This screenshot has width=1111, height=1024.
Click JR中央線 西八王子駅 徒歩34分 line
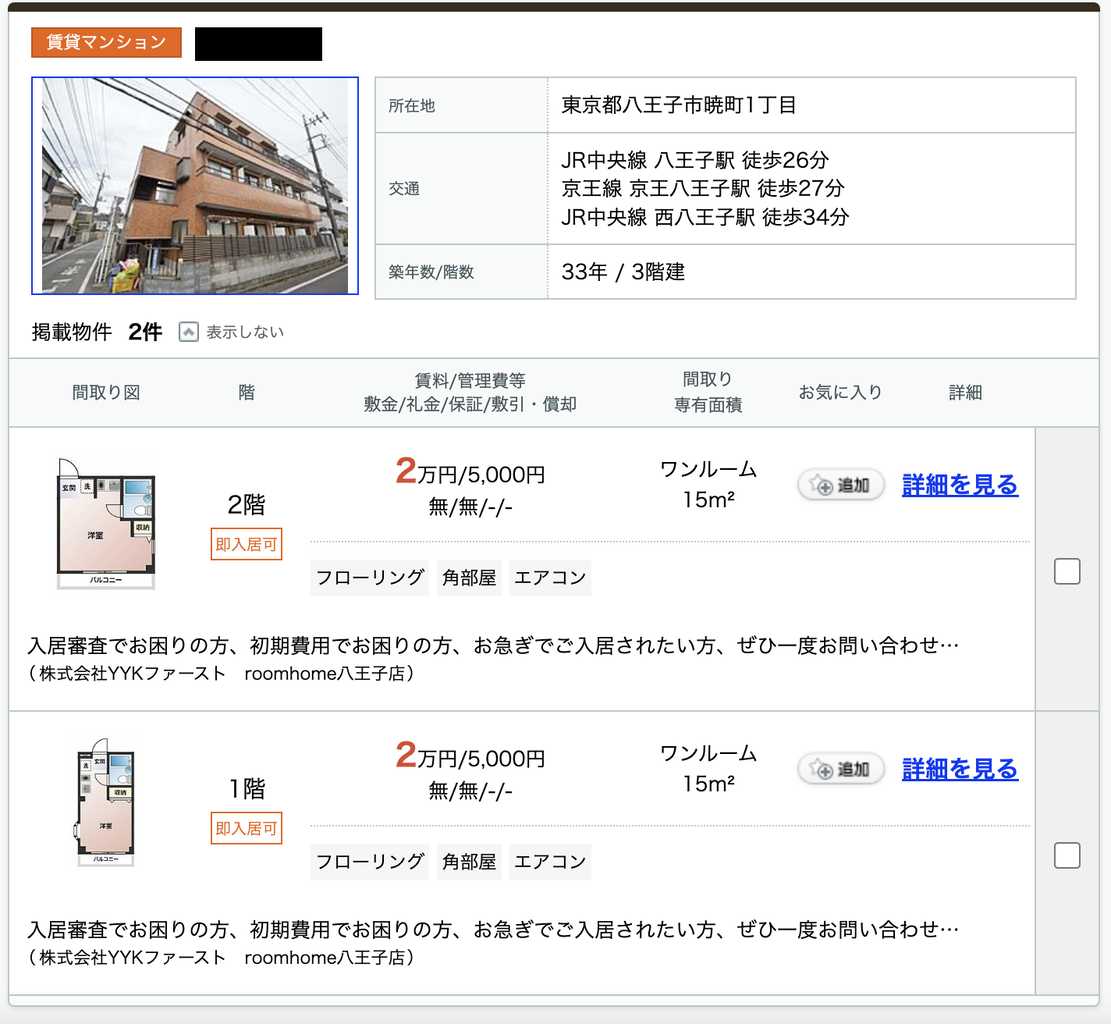[705, 217]
